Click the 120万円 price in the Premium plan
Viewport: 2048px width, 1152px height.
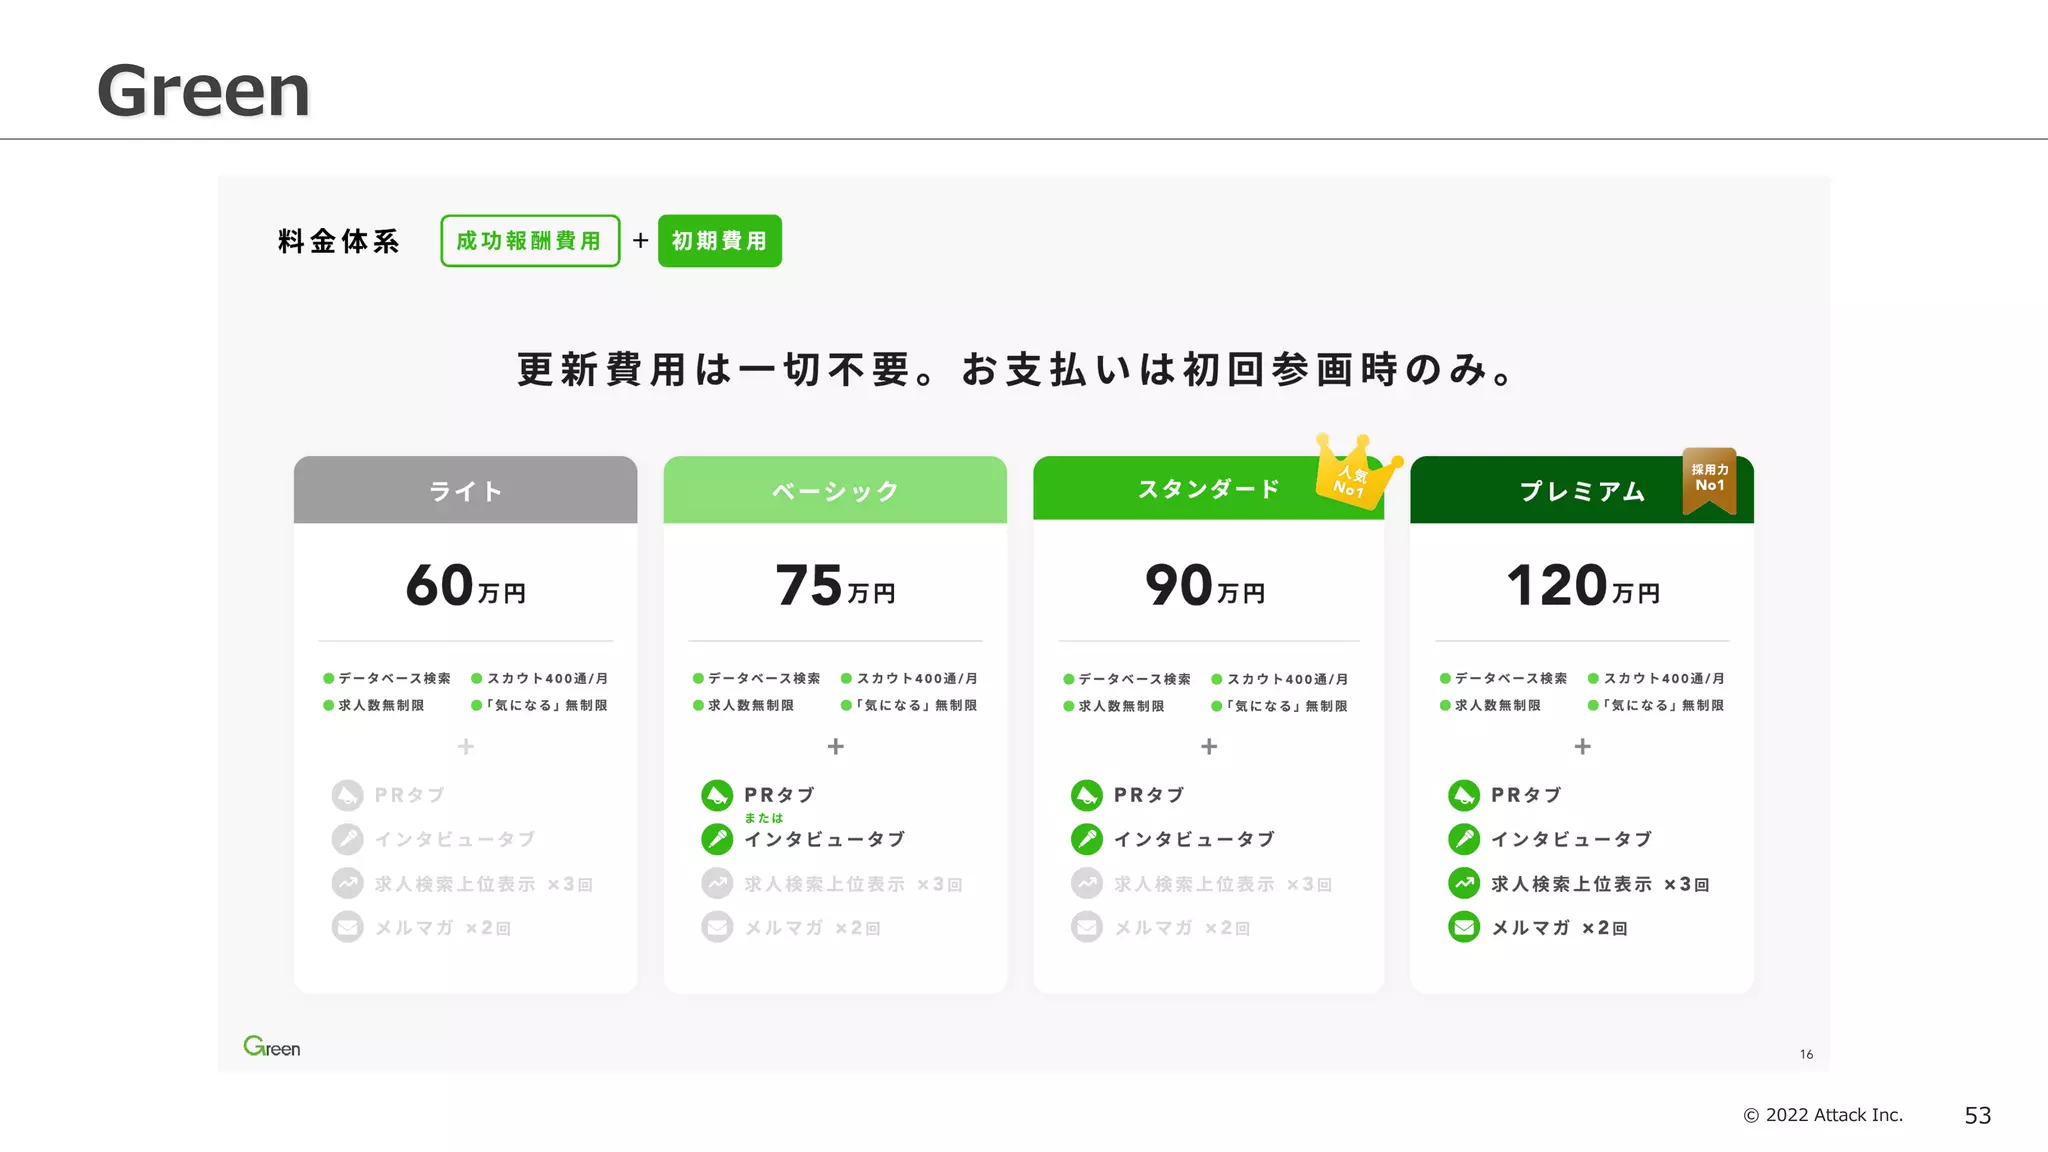click(x=1581, y=586)
